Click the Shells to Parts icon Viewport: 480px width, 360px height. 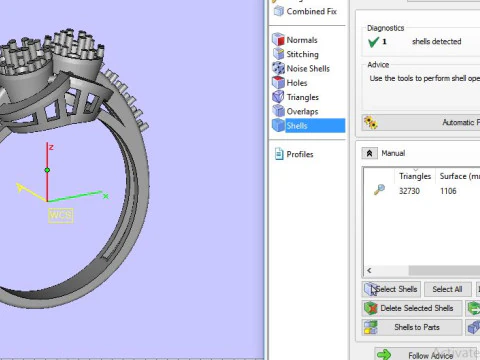(371, 327)
